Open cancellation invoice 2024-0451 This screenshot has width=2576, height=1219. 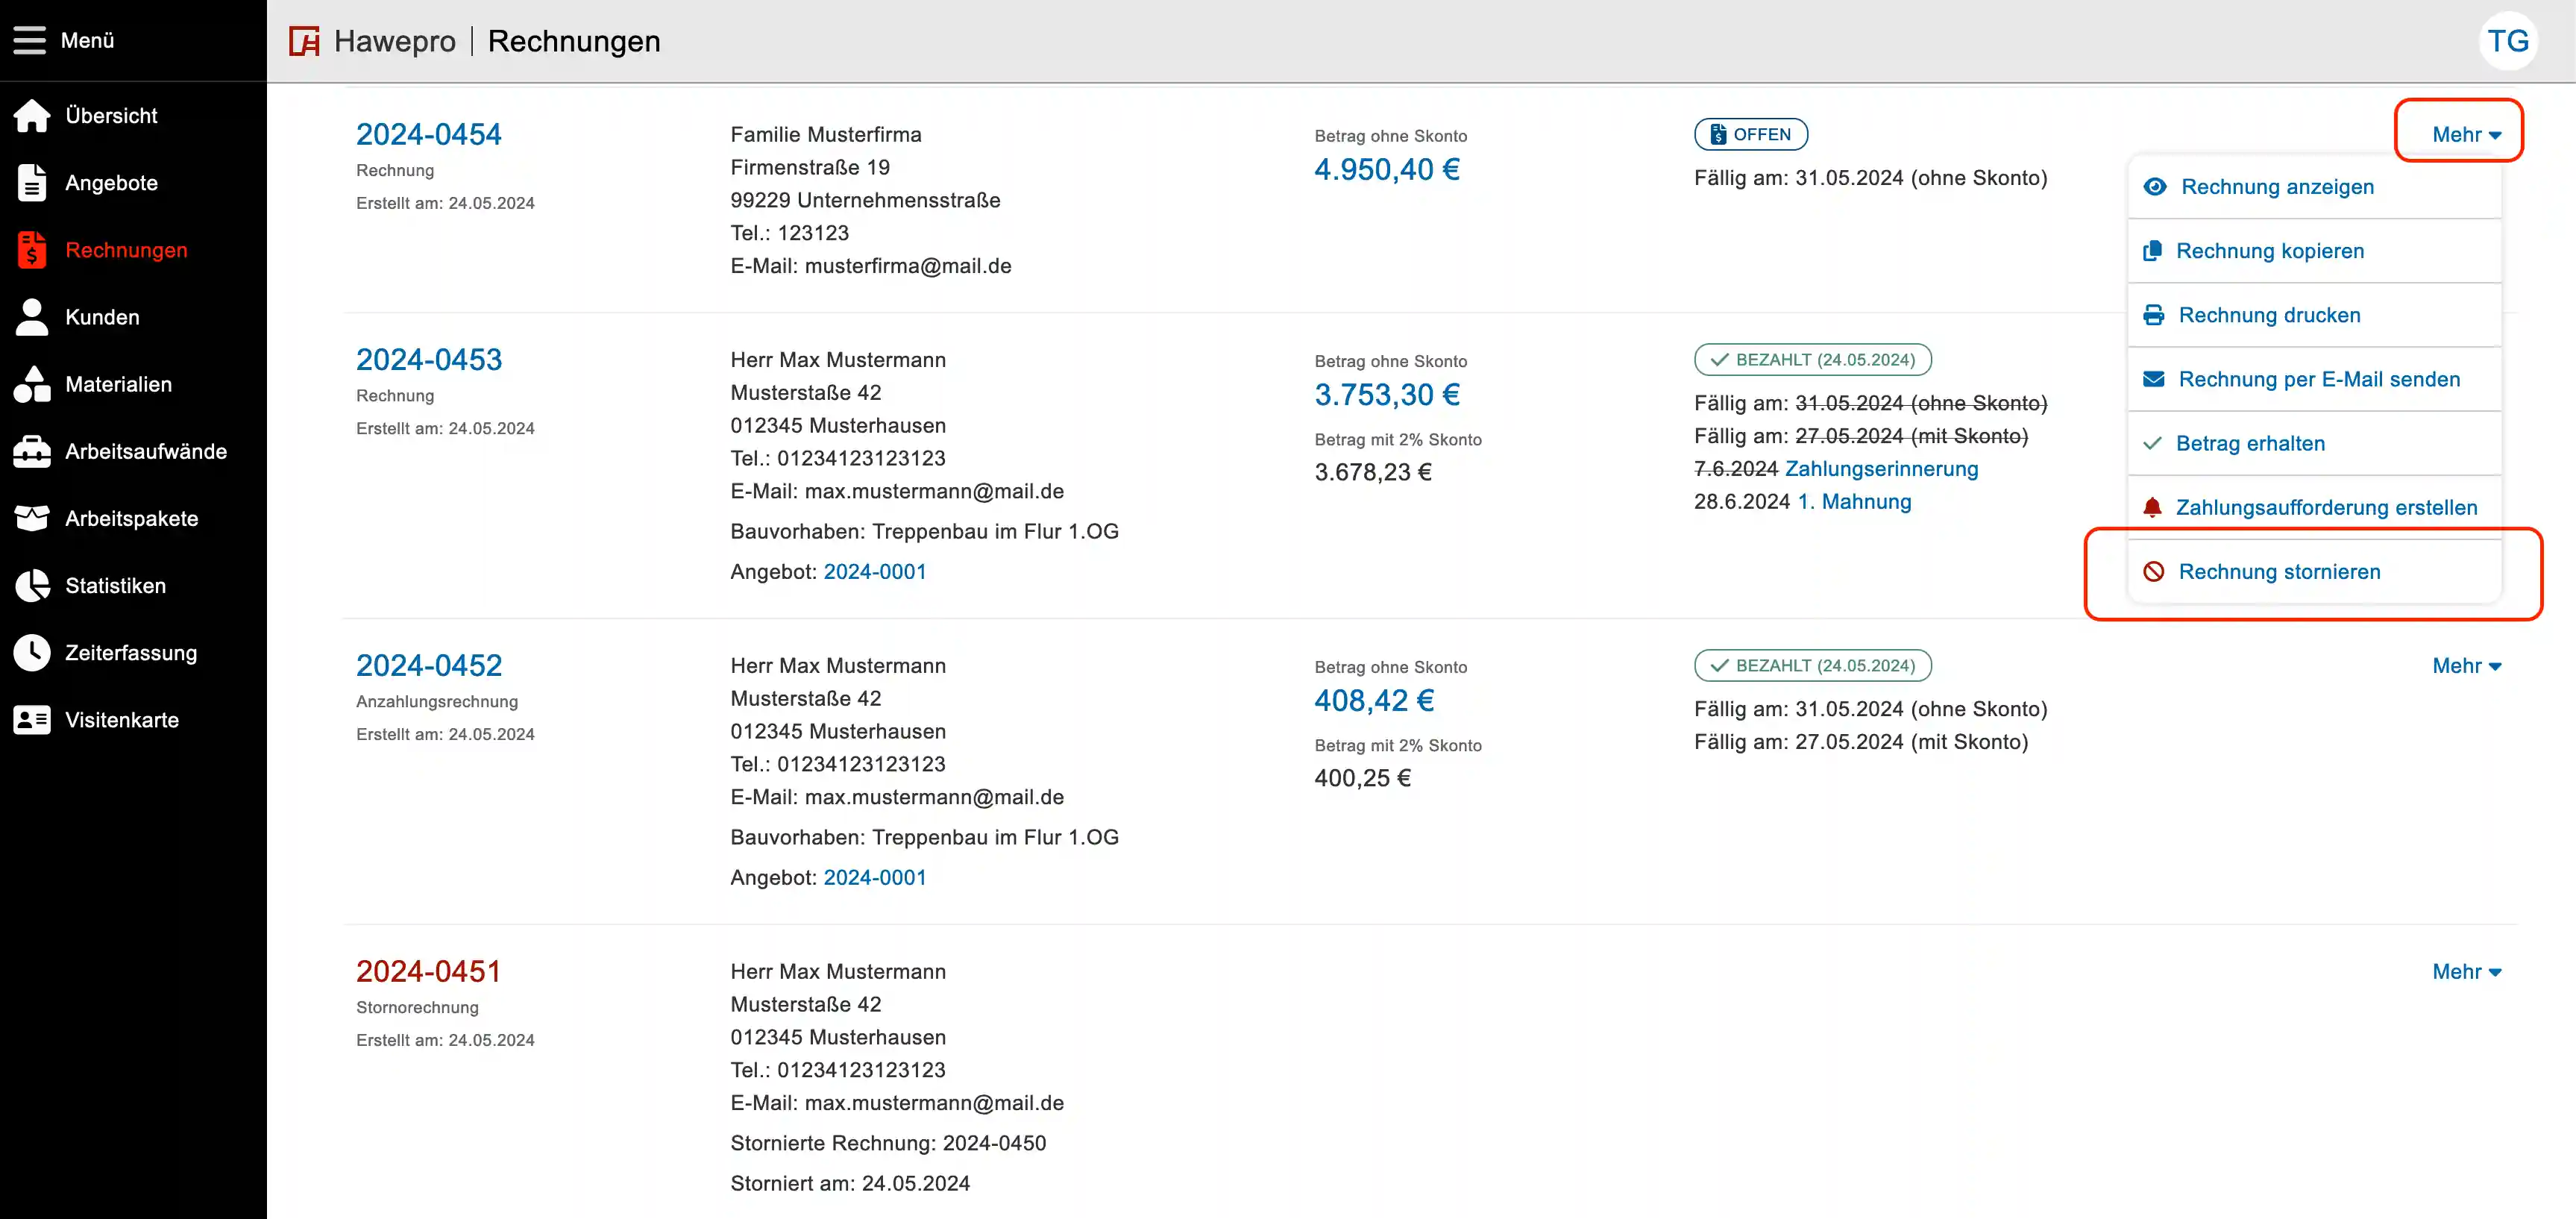[428, 971]
